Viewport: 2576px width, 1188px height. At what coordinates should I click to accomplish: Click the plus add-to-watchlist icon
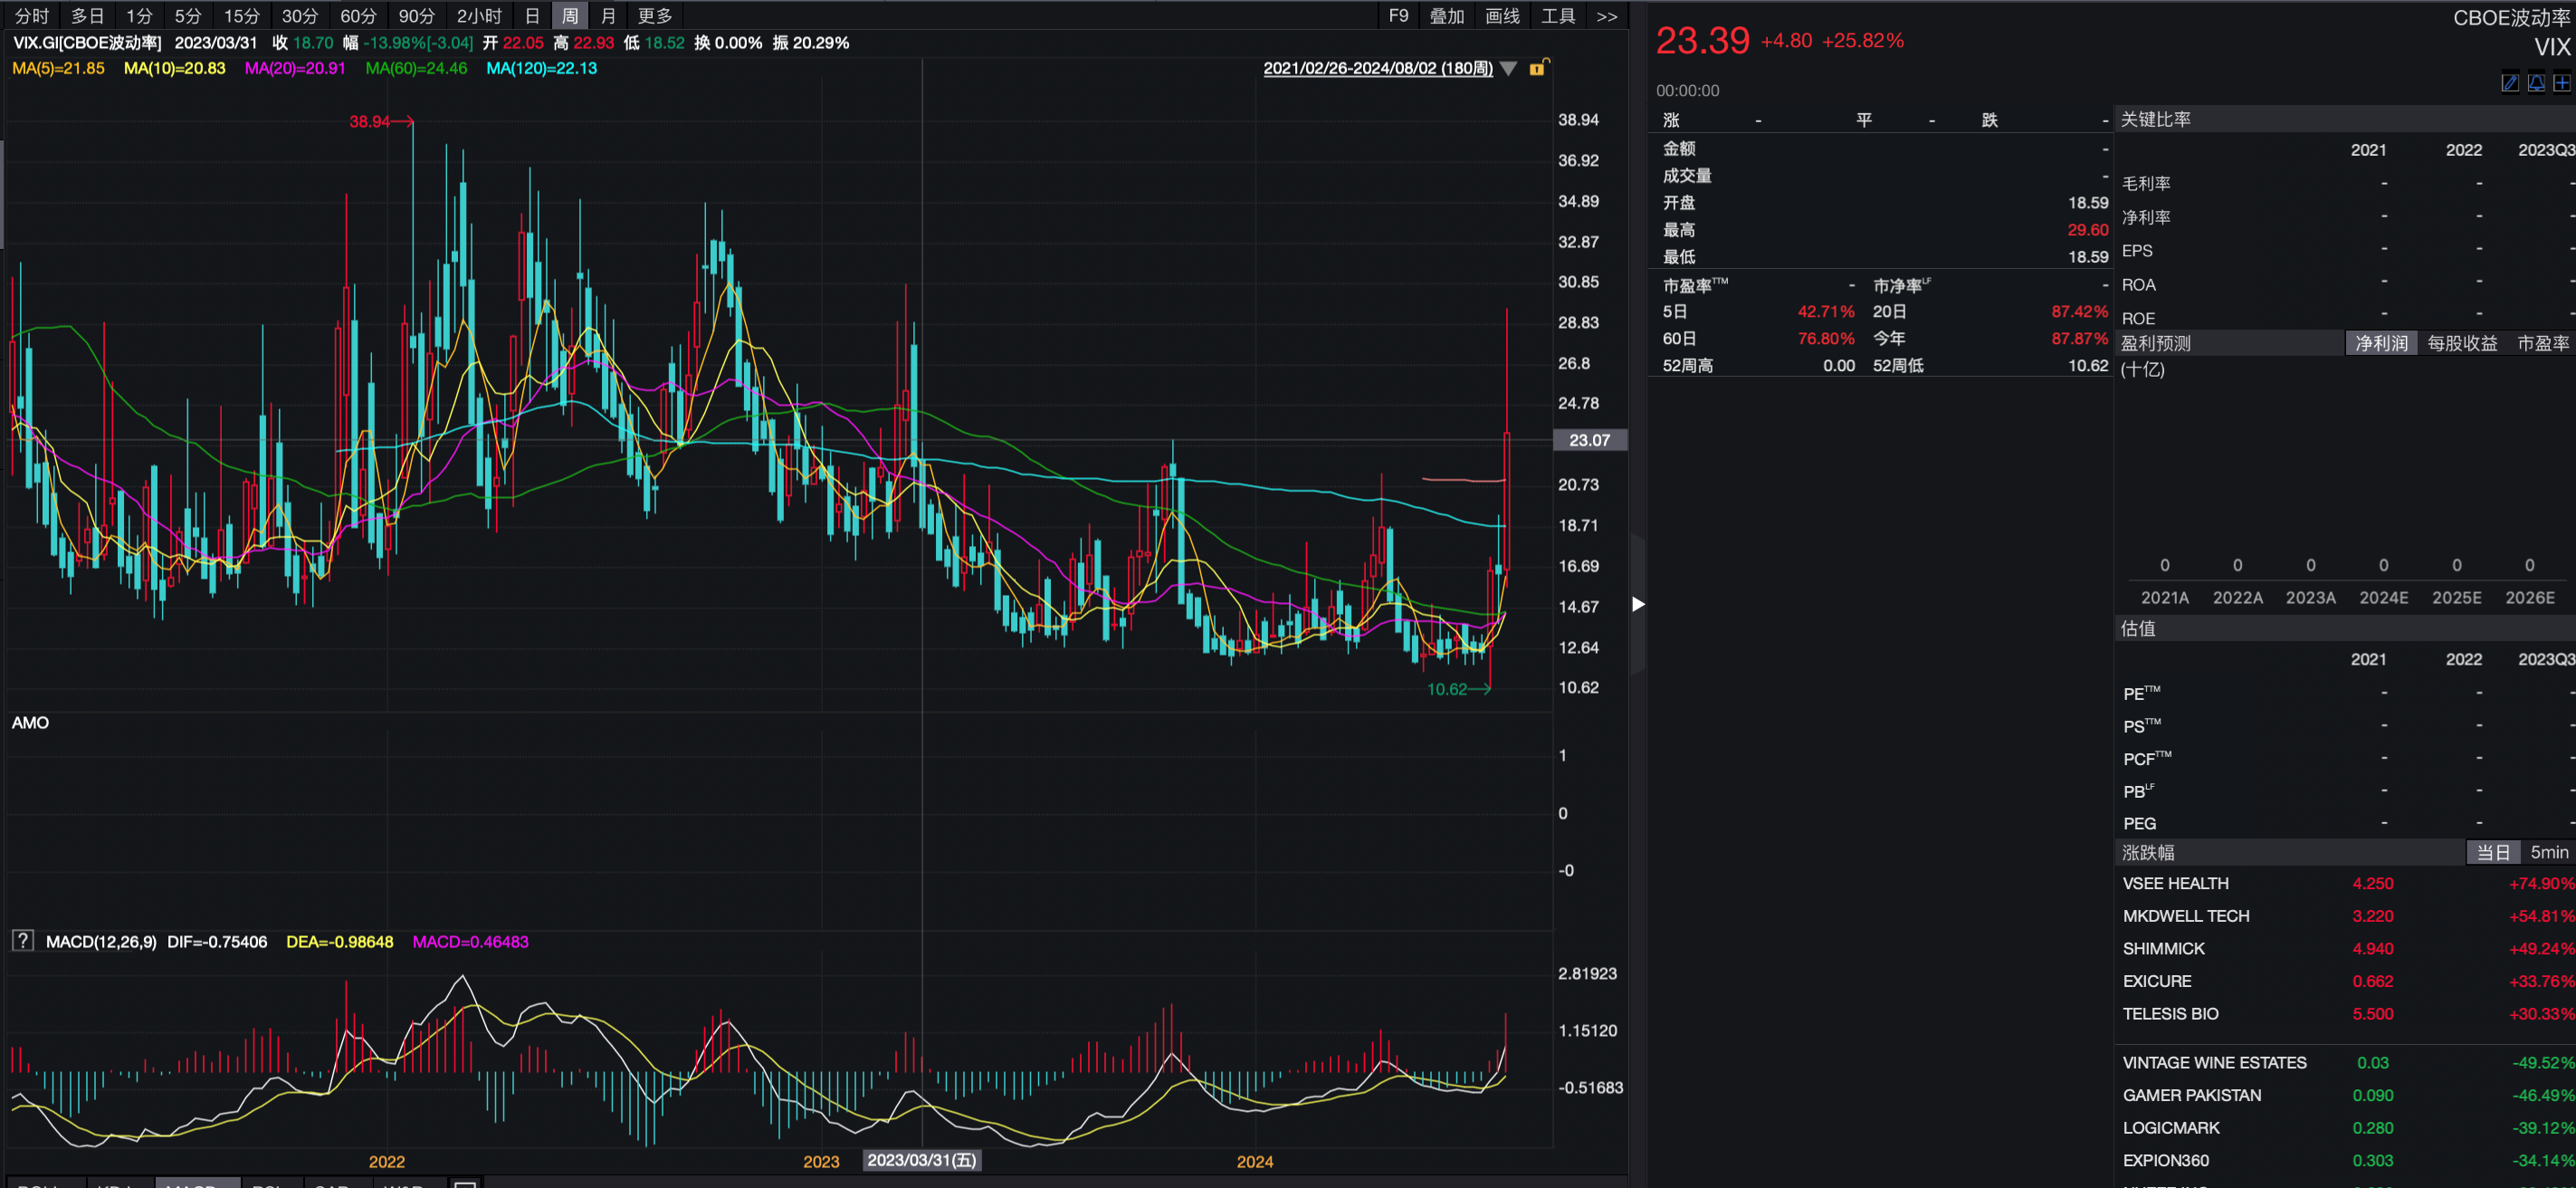pos(2561,83)
